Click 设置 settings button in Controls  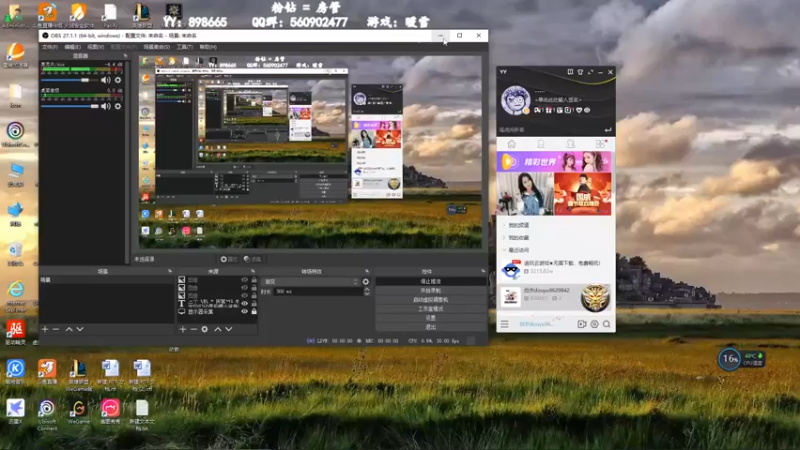pos(431,318)
